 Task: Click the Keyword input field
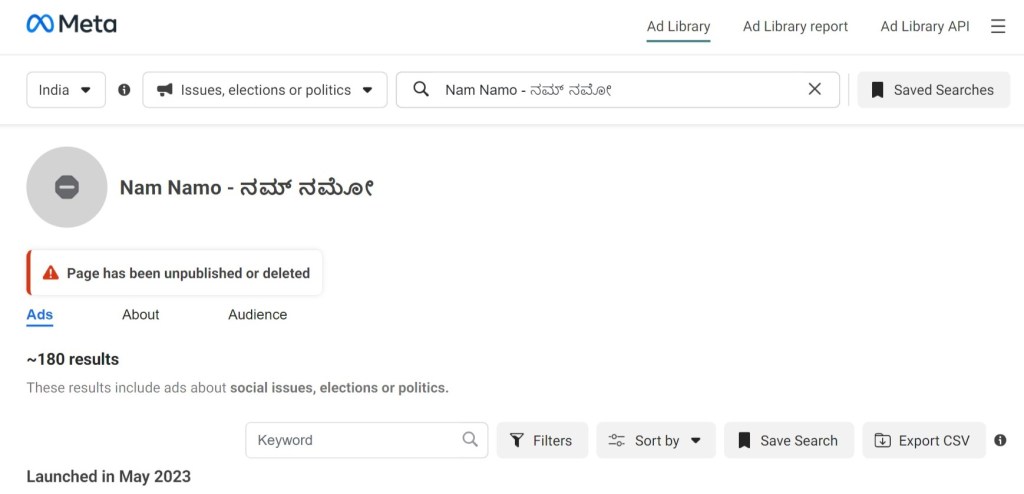coord(366,440)
